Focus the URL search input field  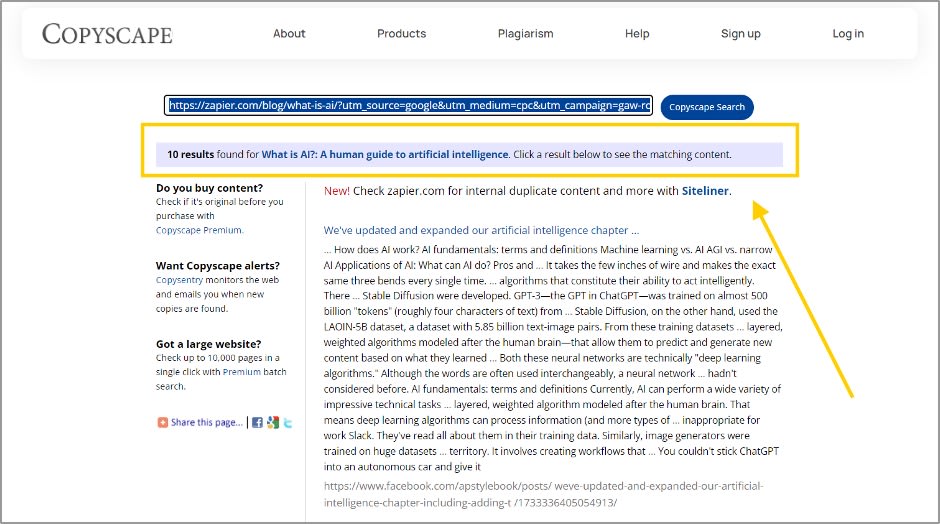408,106
